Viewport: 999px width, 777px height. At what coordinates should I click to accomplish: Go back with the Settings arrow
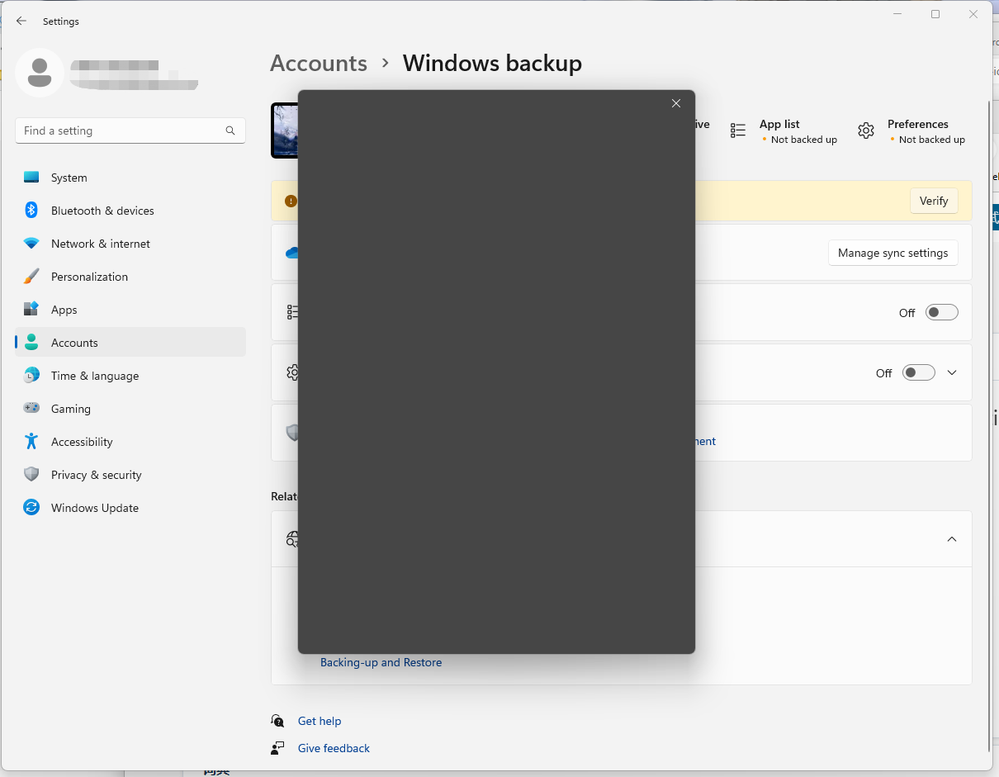click(21, 21)
